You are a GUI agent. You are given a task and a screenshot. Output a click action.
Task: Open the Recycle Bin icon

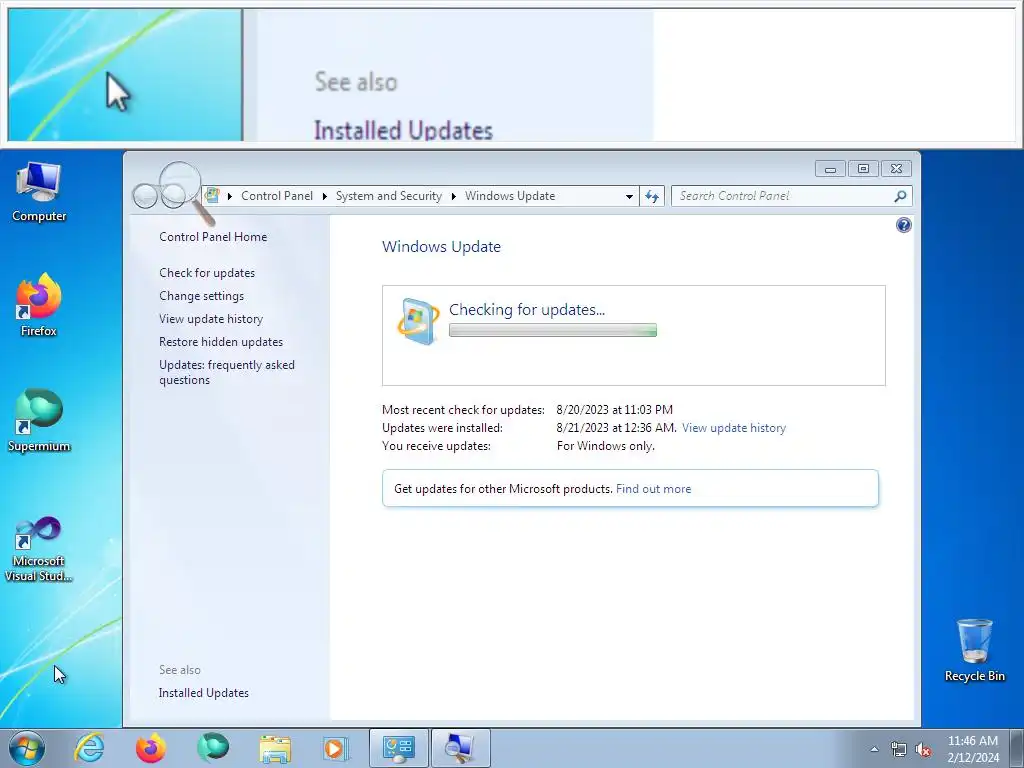pos(974,650)
